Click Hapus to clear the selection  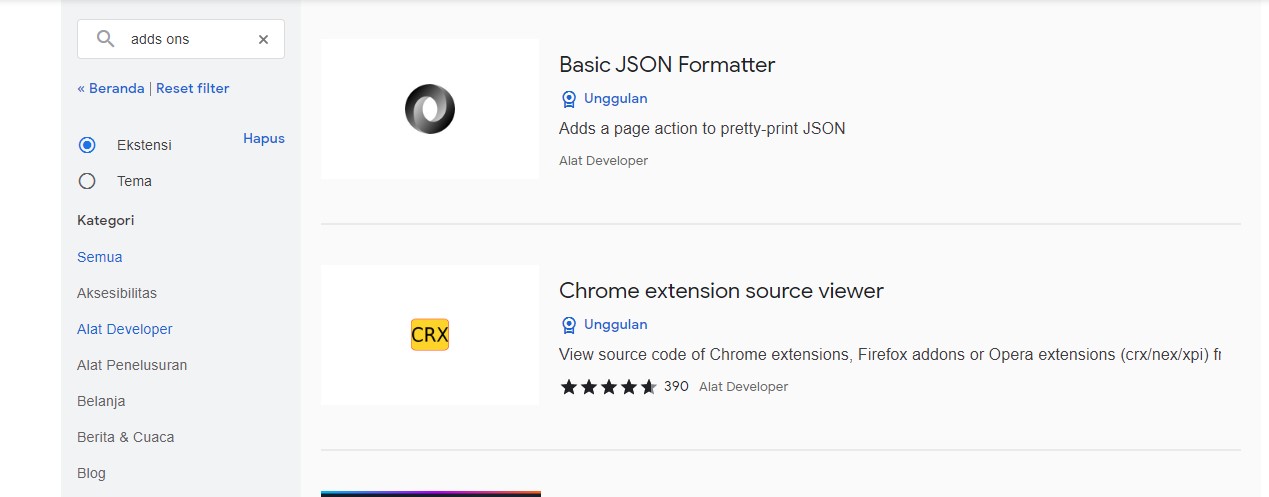click(x=264, y=139)
